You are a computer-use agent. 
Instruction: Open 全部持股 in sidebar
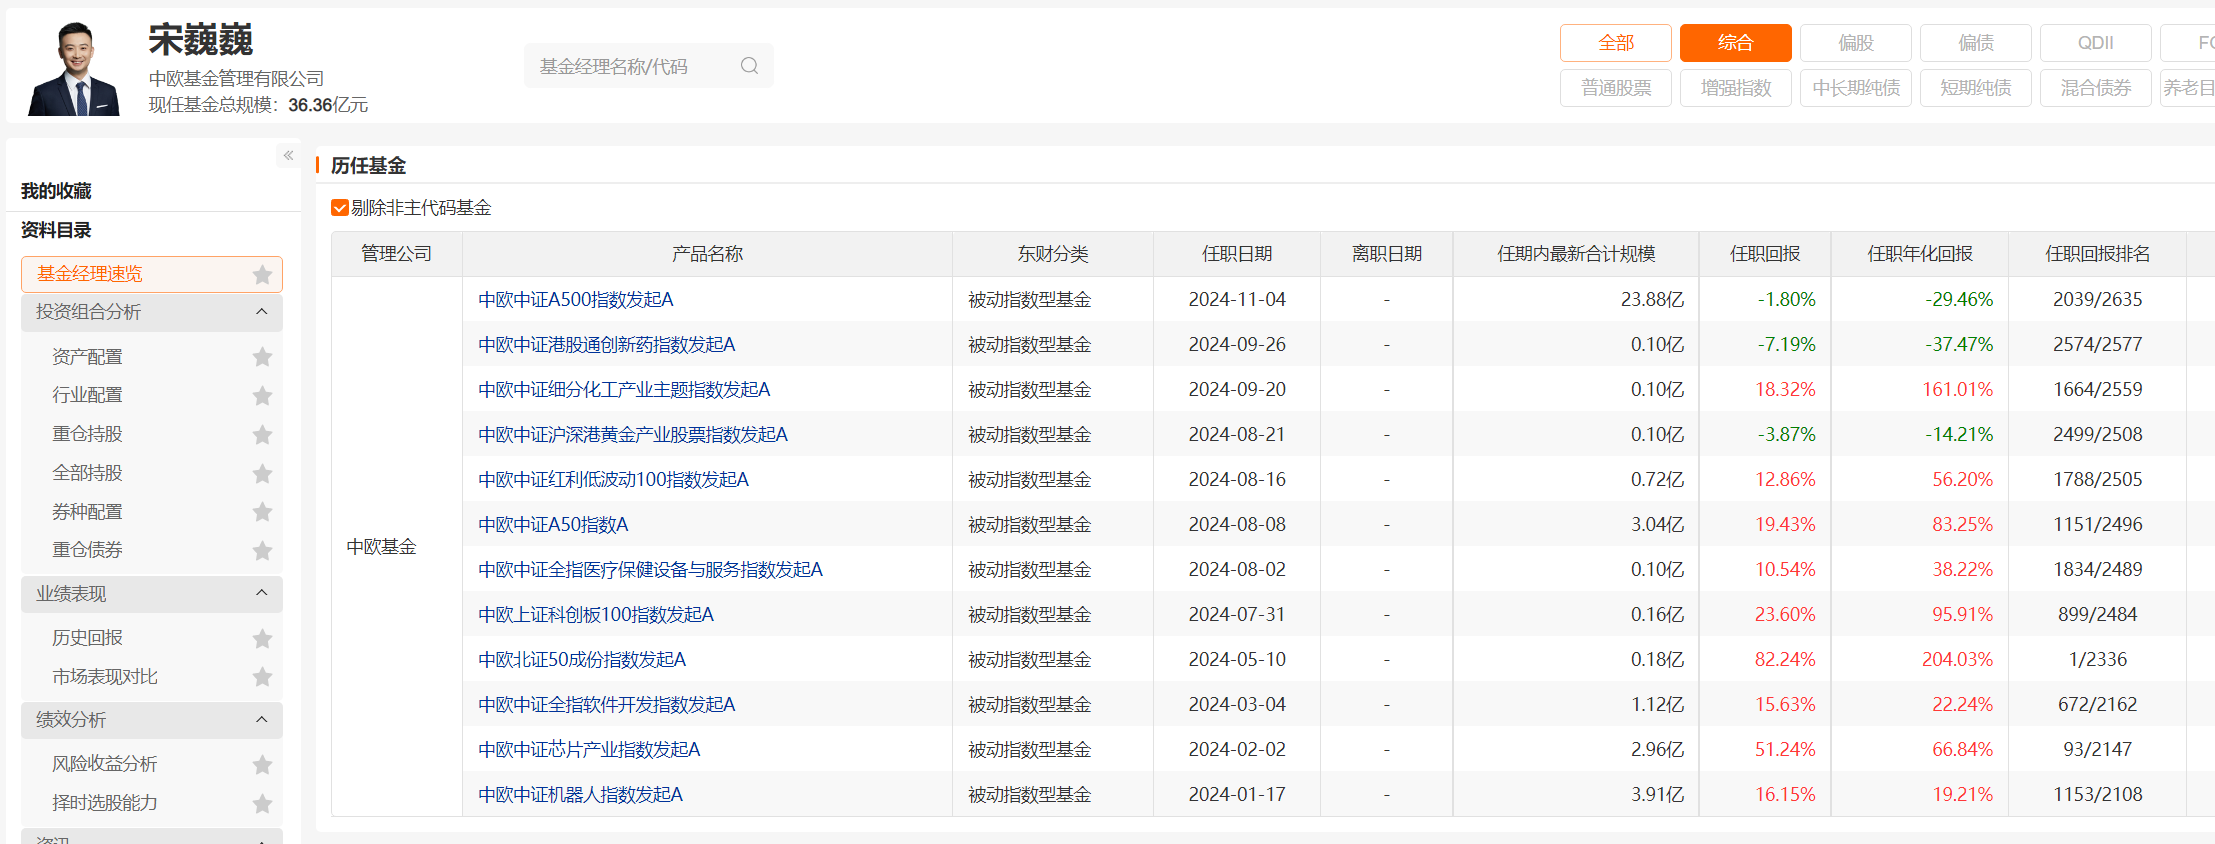click(x=87, y=473)
